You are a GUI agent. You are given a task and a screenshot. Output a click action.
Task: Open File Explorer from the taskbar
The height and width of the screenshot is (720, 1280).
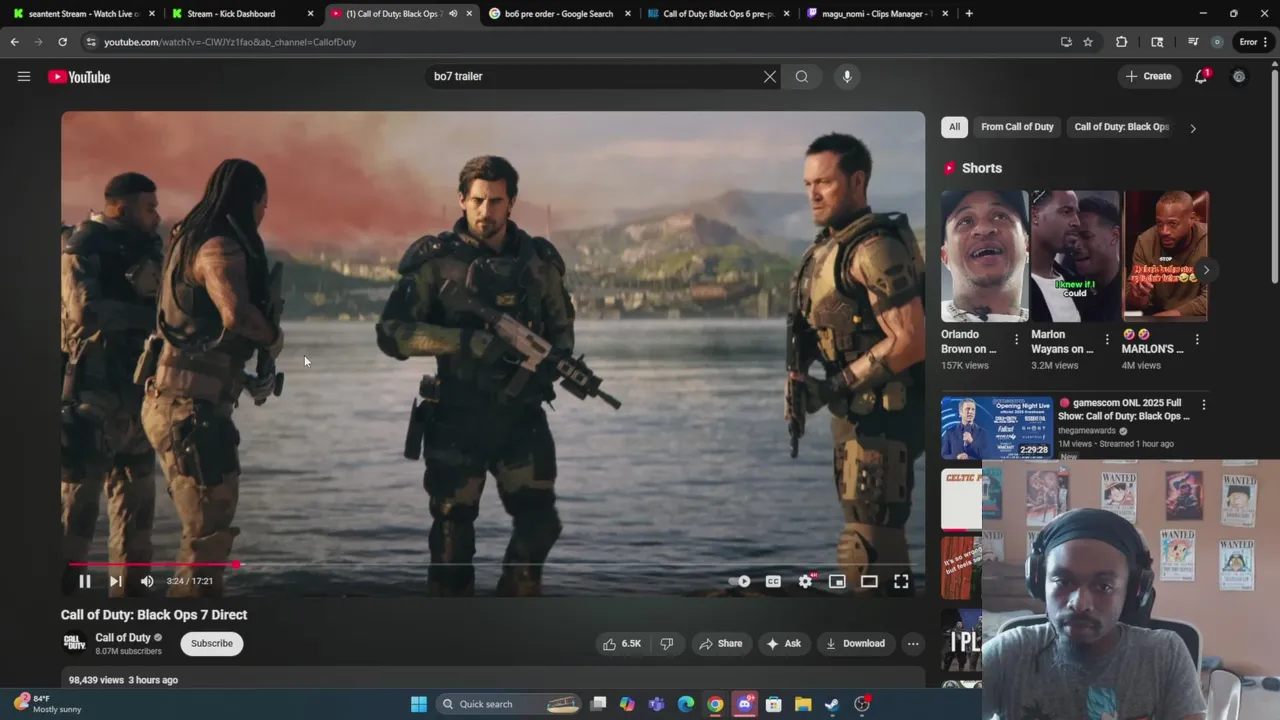pos(803,704)
